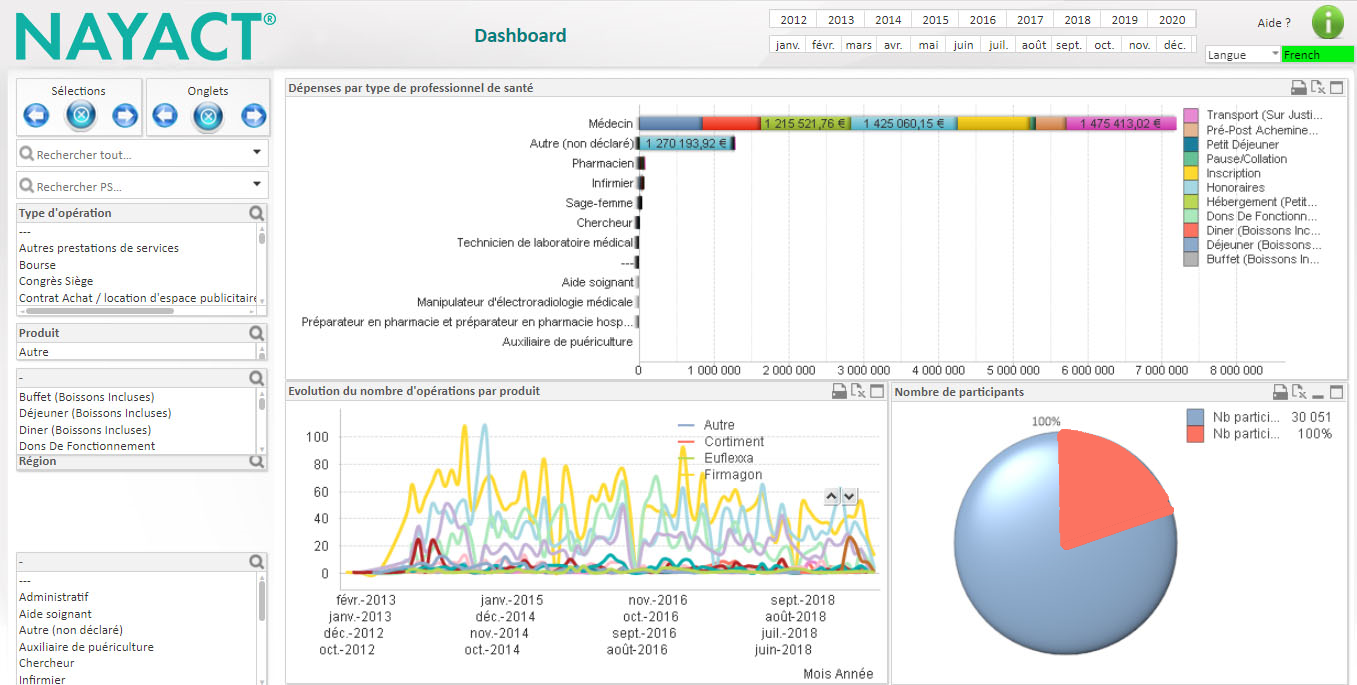The width and height of the screenshot is (1357, 685).
Task: Click the Aide ? help label
Action: point(1274,22)
